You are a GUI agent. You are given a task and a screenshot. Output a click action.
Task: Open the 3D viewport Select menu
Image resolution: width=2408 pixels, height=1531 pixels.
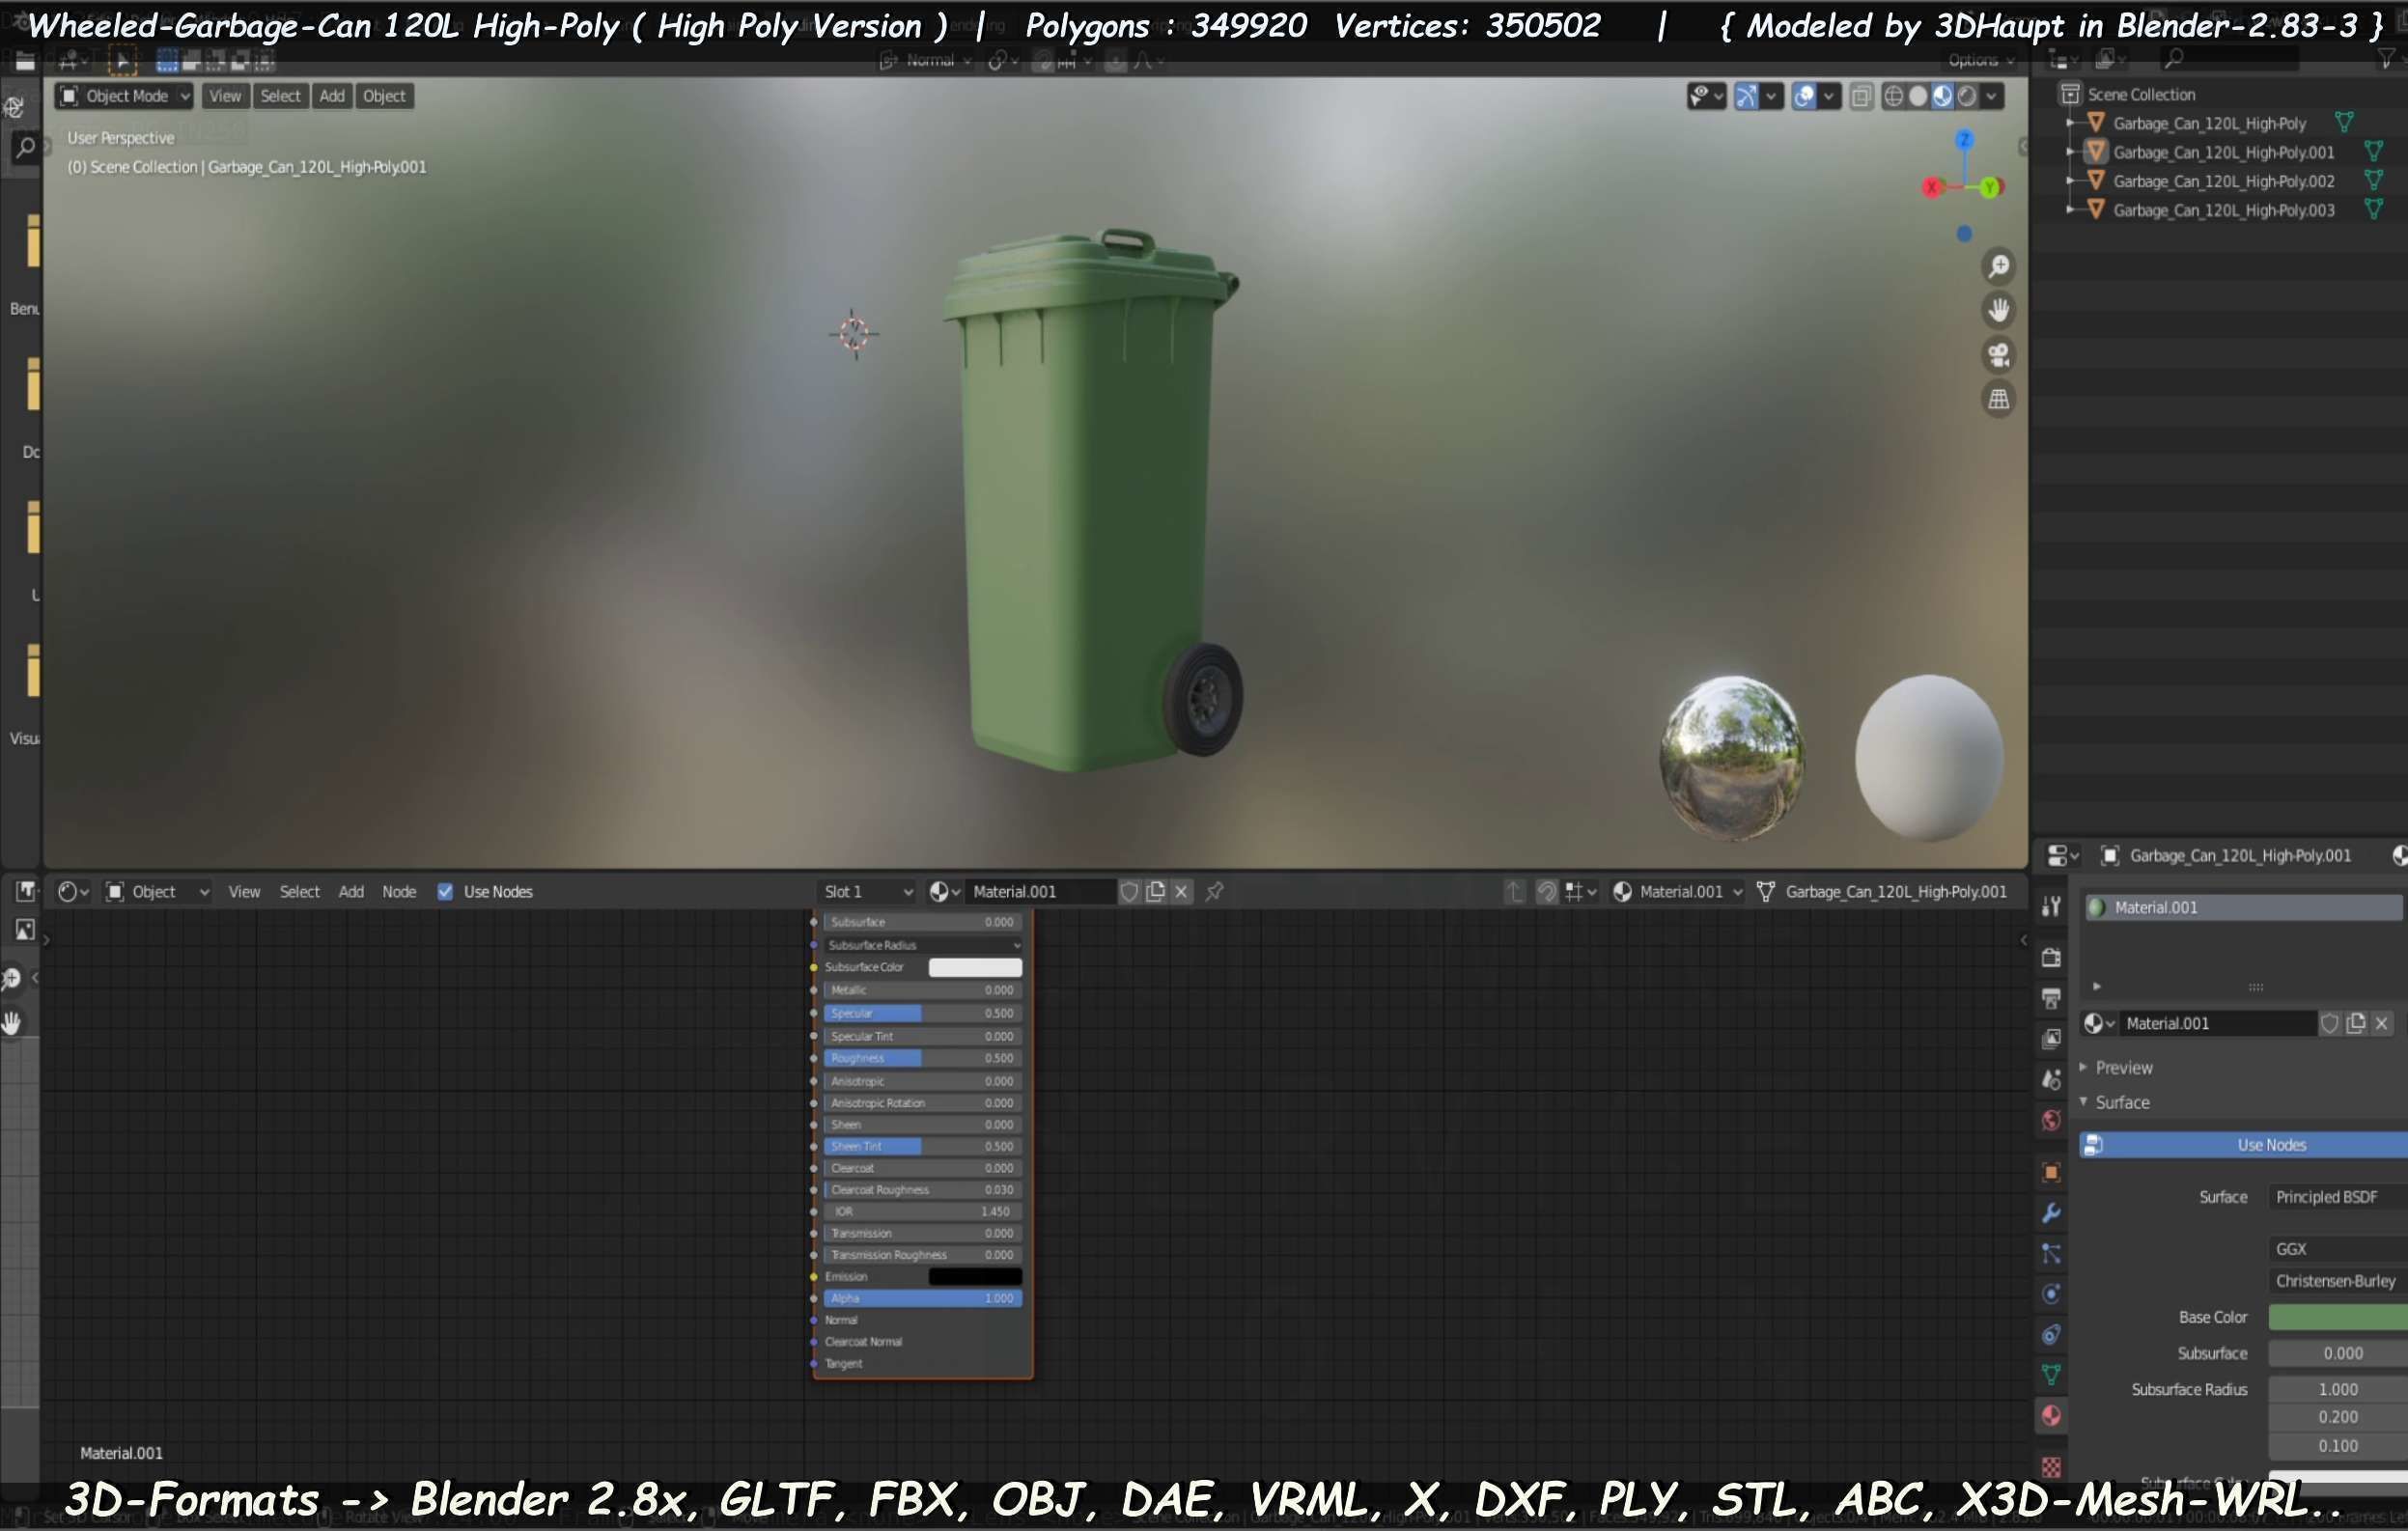pos(280,96)
